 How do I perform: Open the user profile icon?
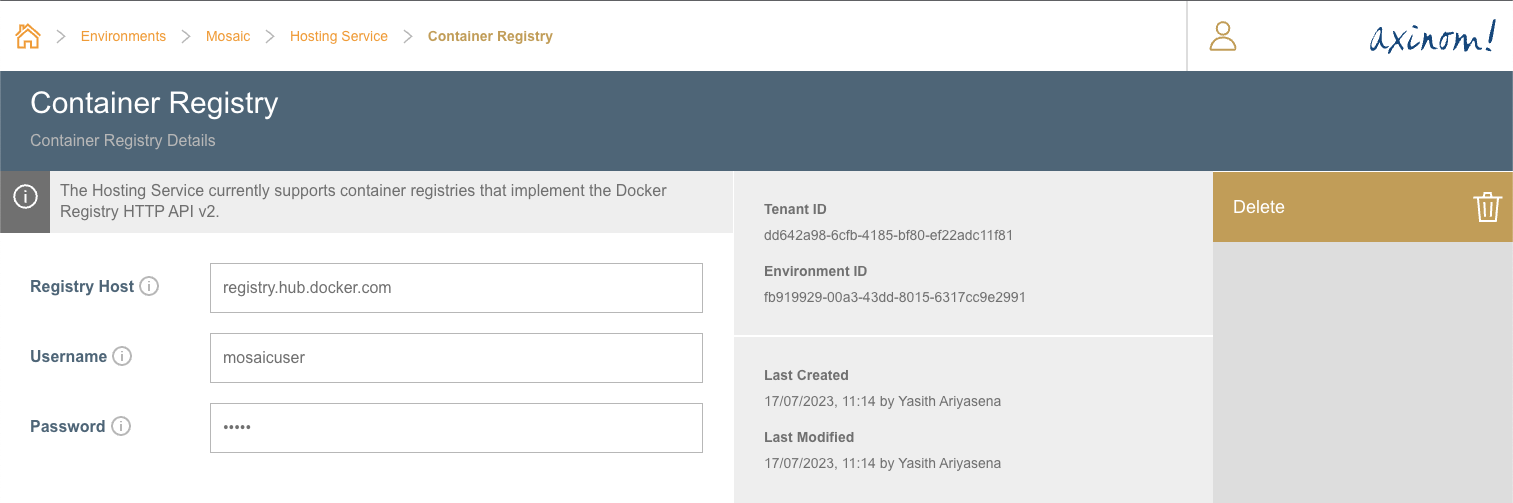click(1223, 36)
